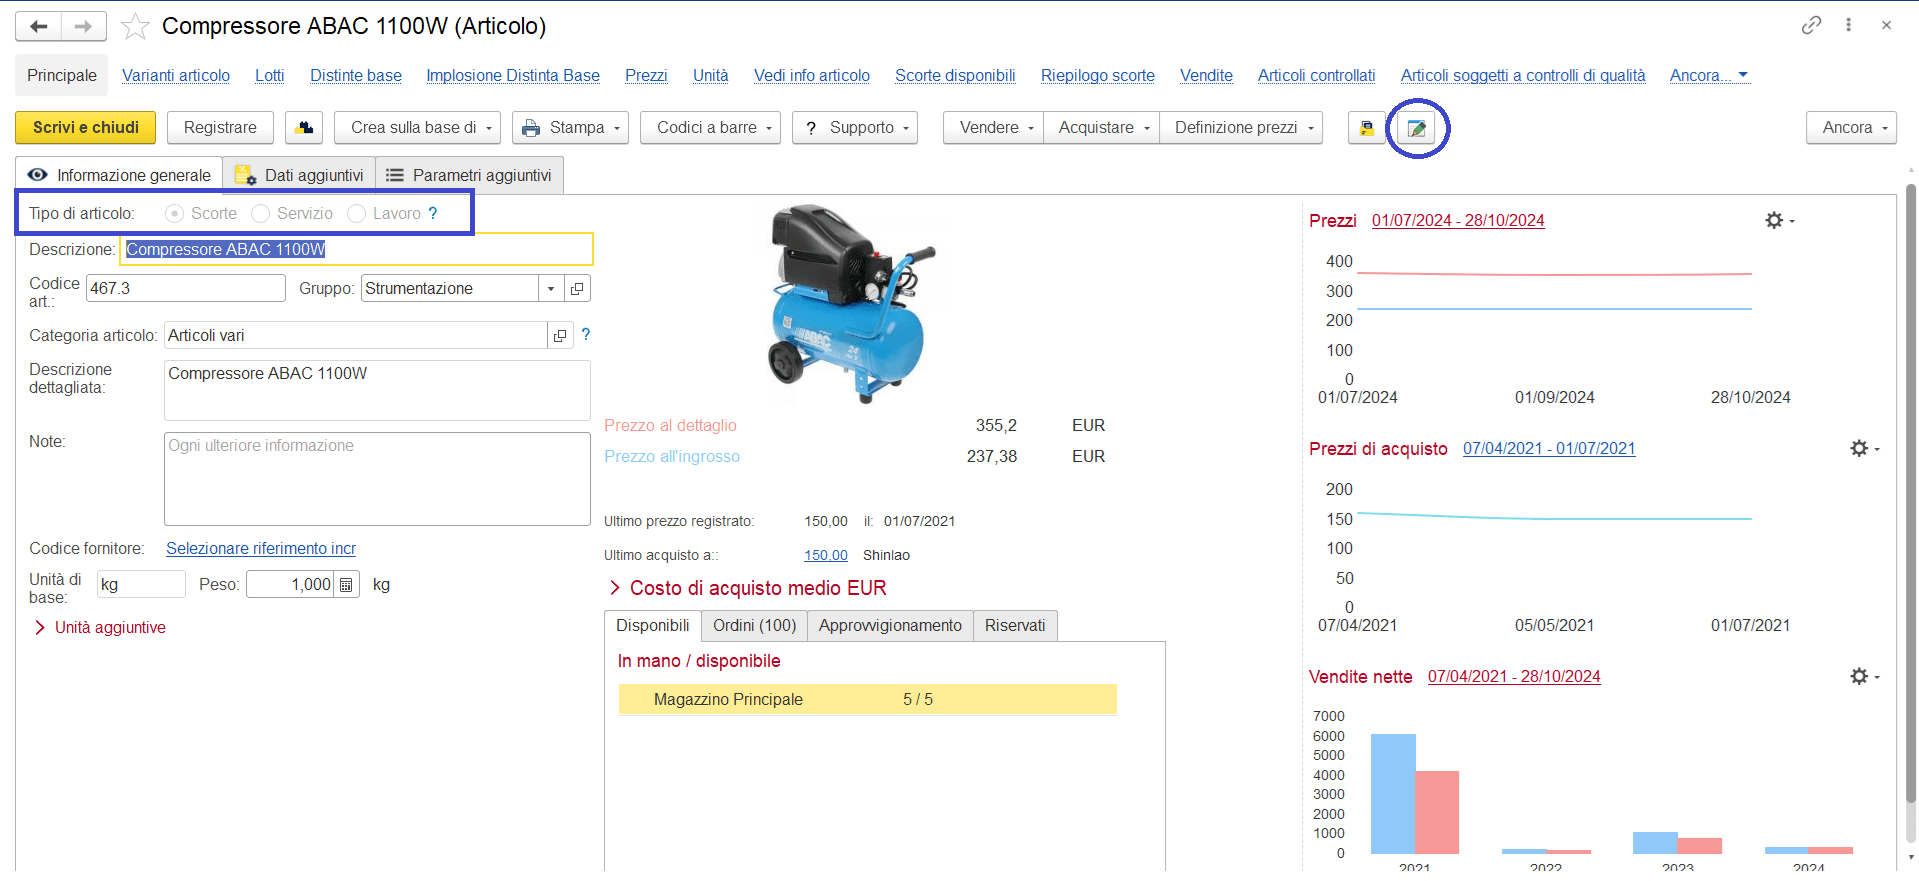
Task: Click the Note text area
Action: (377, 479)
